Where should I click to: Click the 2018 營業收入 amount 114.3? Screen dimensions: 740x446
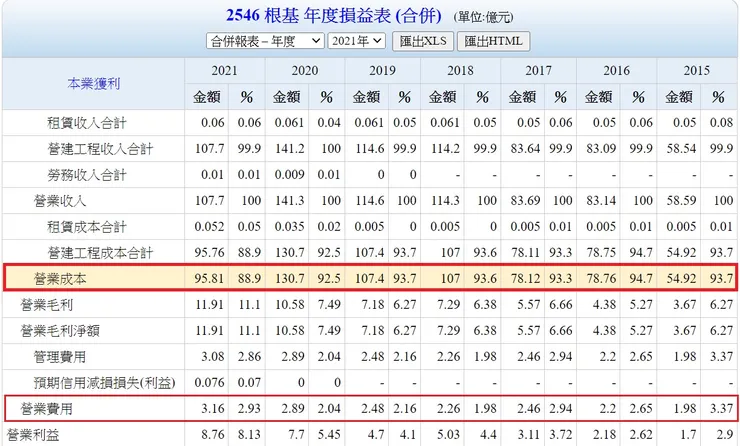[446, 201]
